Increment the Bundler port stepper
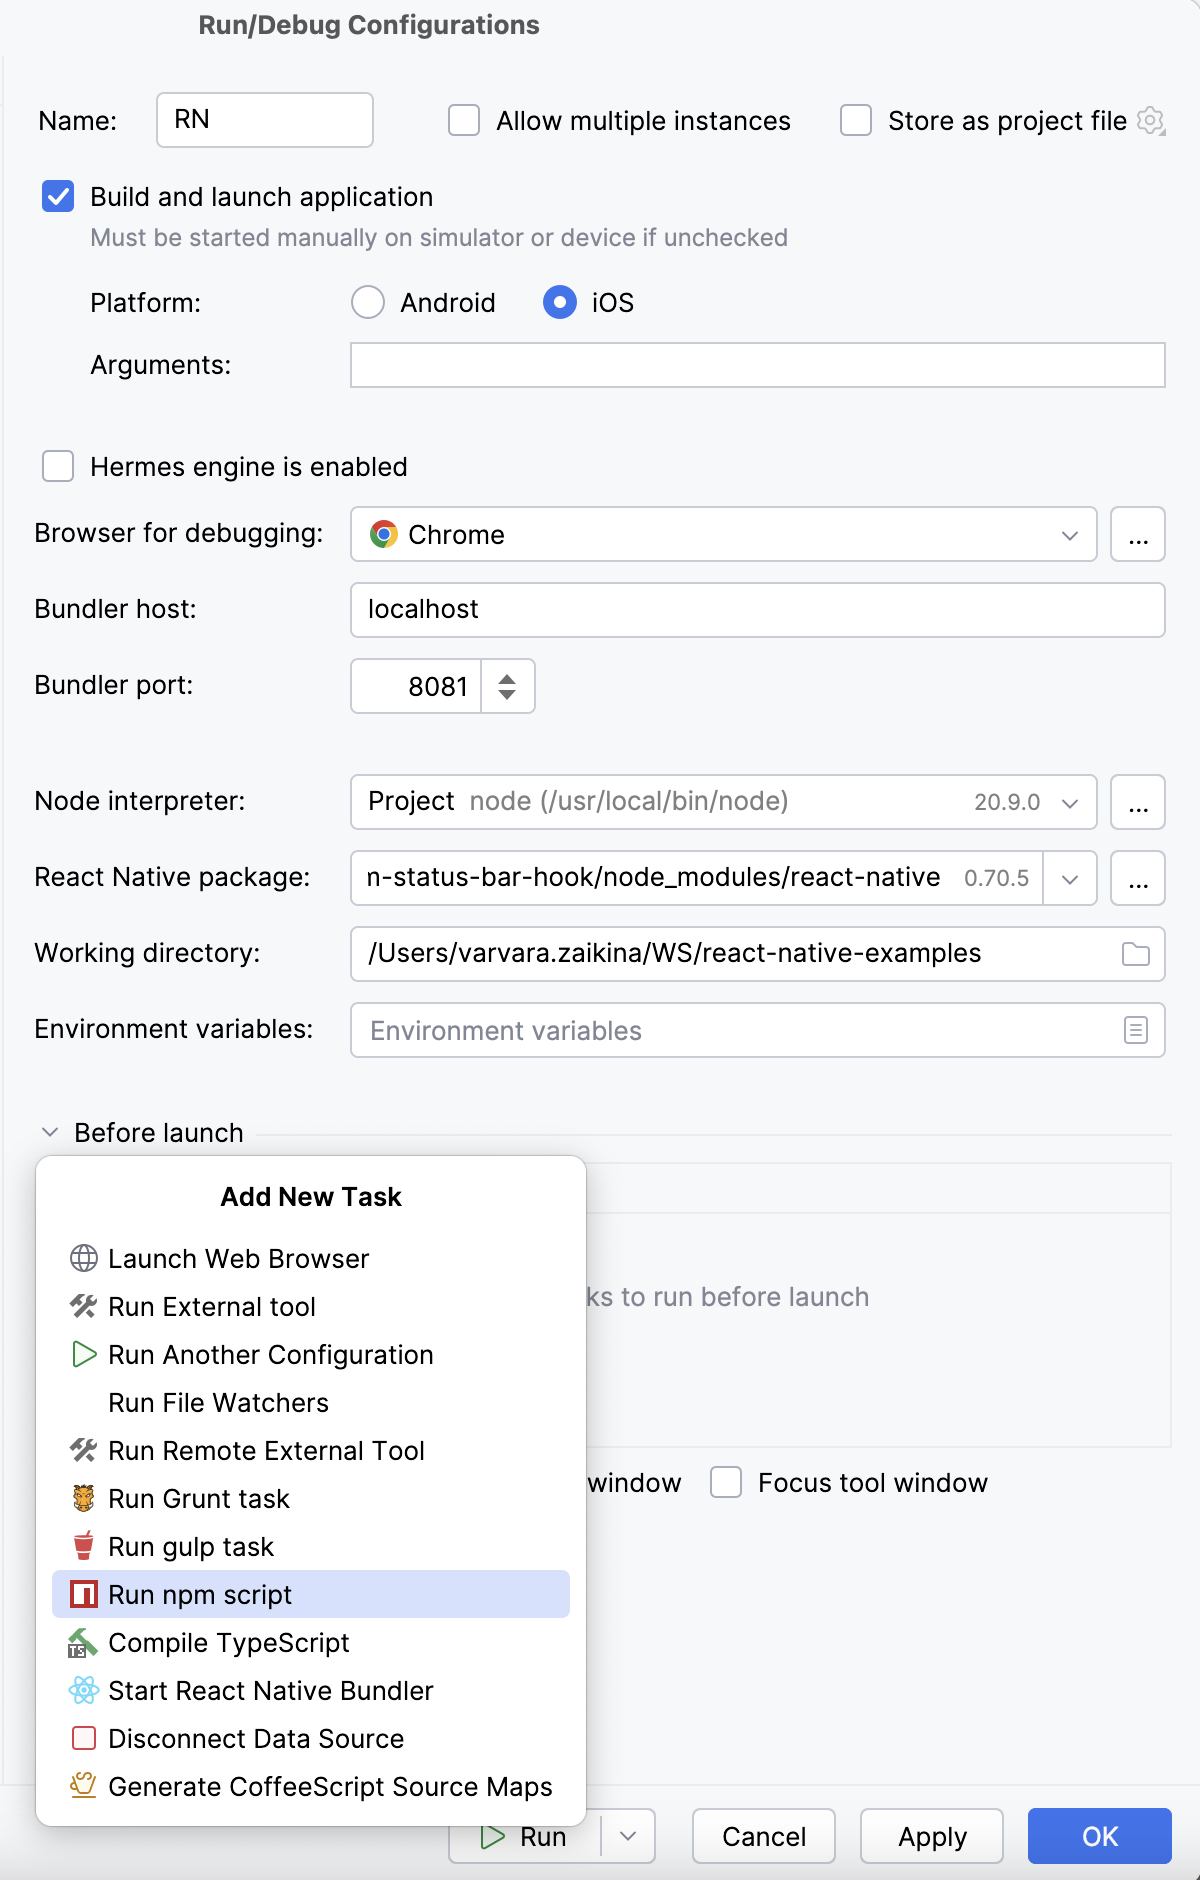Screen dimensions: 1200x1880 [507, 679]
